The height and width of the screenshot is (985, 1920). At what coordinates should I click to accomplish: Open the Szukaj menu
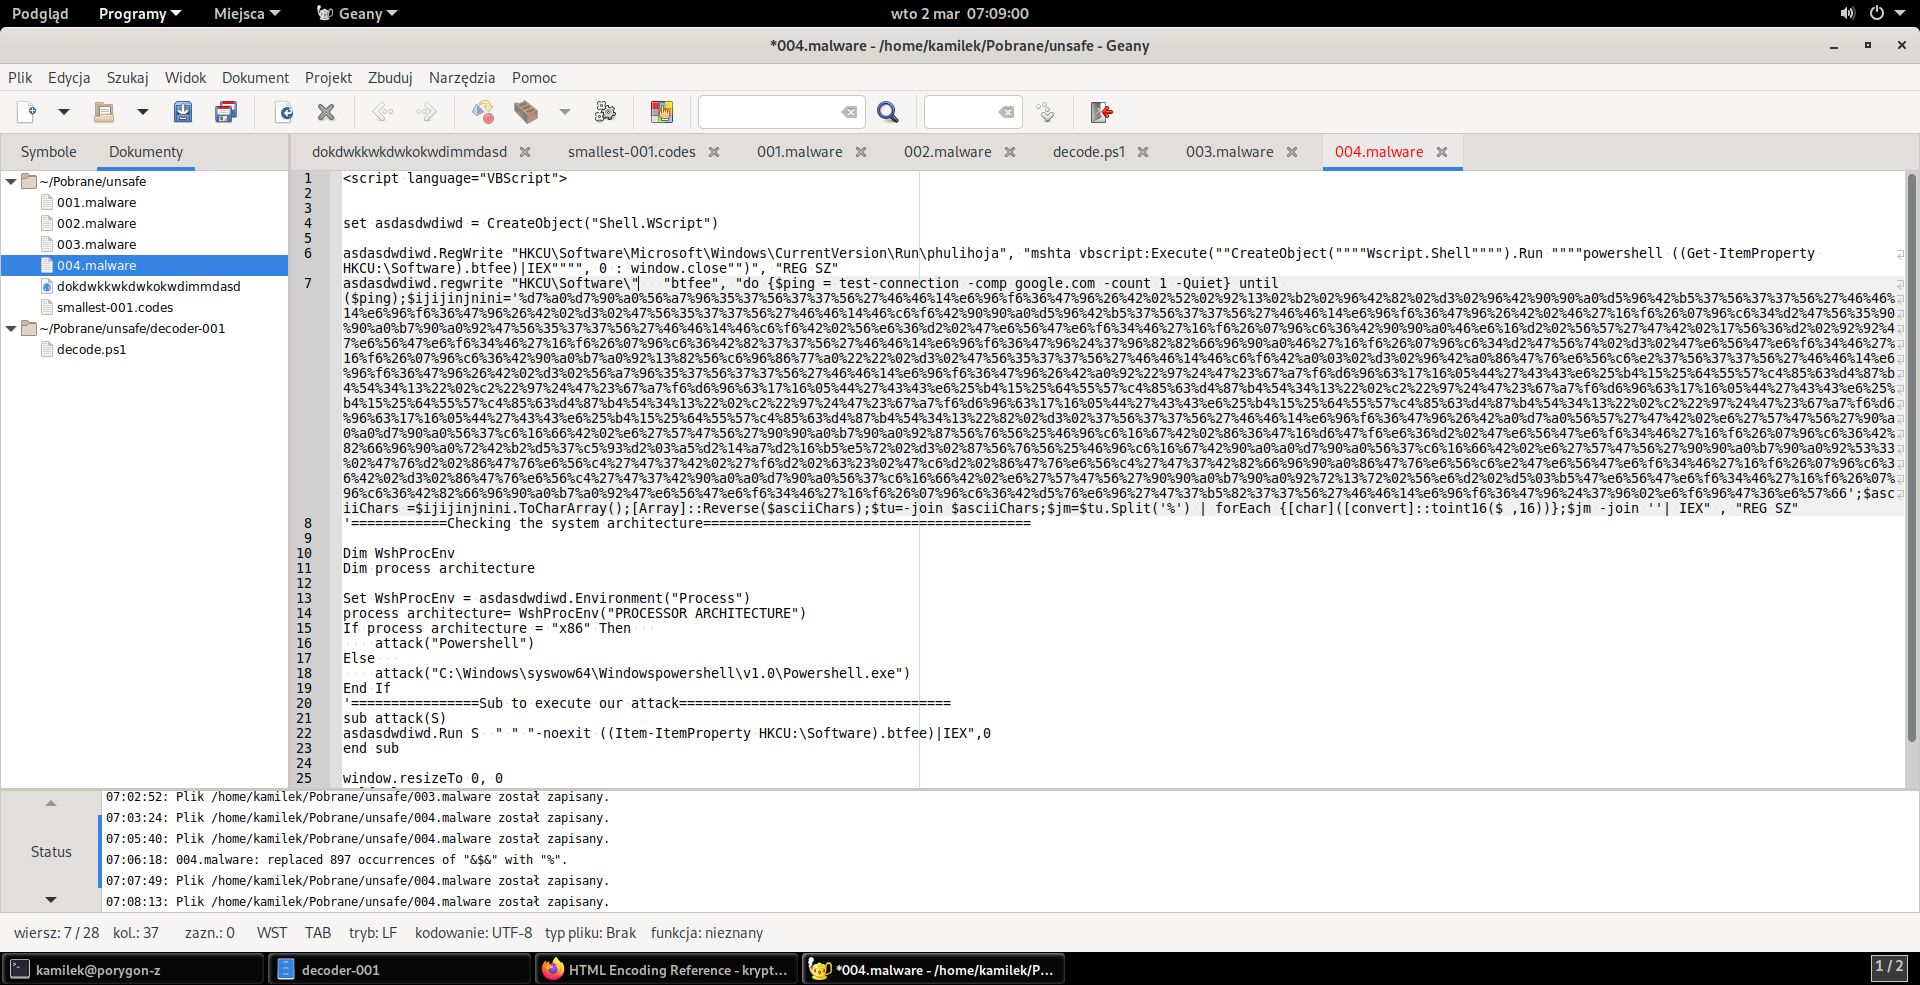128,78
